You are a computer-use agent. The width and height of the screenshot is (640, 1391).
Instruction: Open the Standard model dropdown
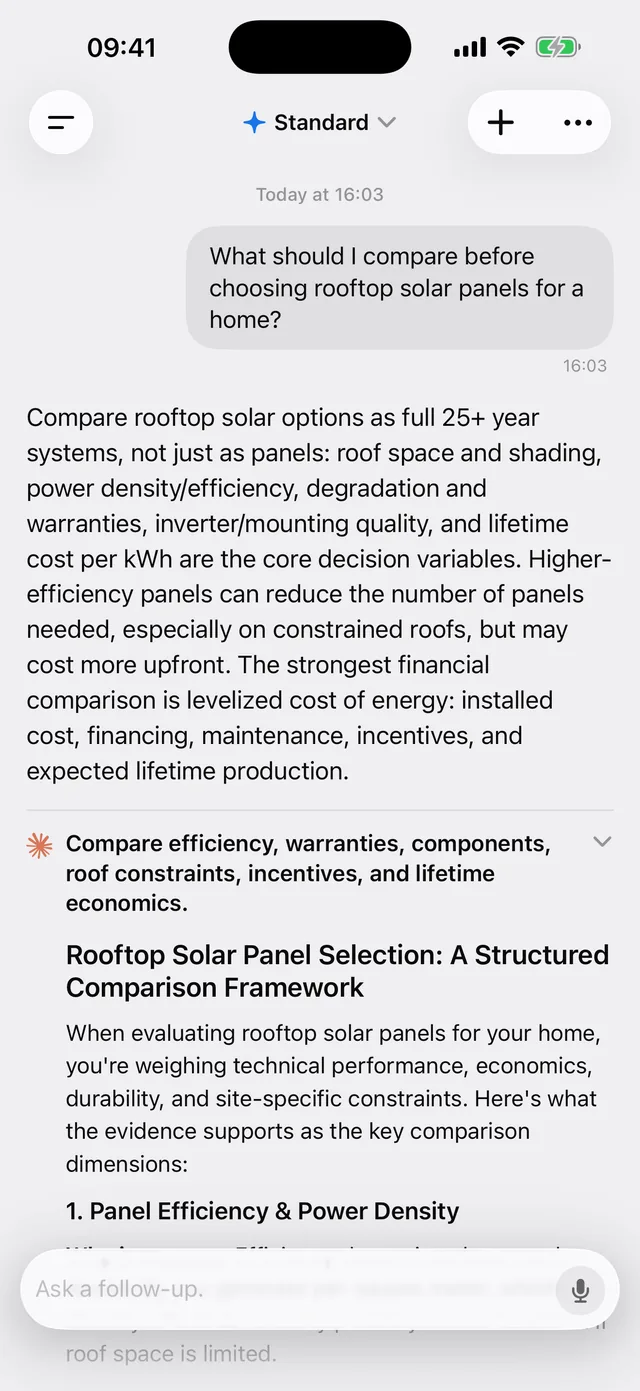click(x=320, y=123)
